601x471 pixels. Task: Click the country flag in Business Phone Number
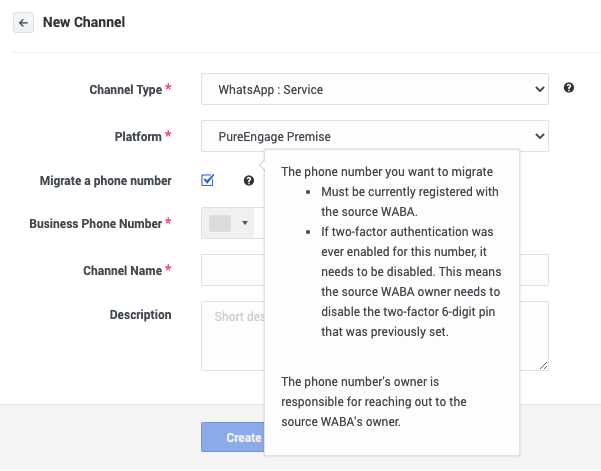click(x=220, y=224)
